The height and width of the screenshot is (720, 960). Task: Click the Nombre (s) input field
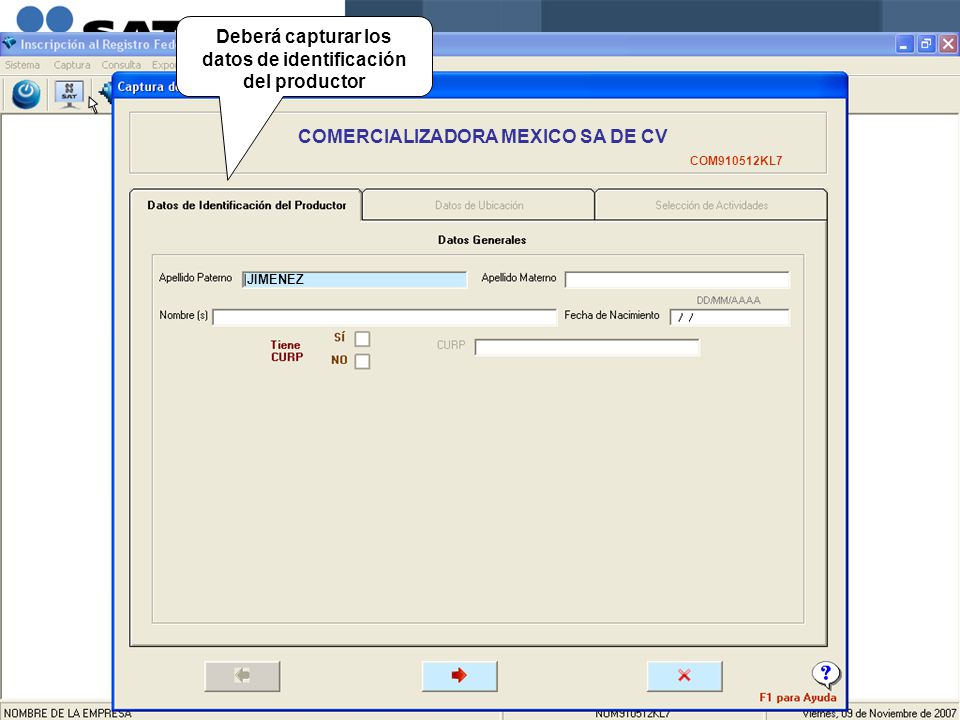click(384, 317)
